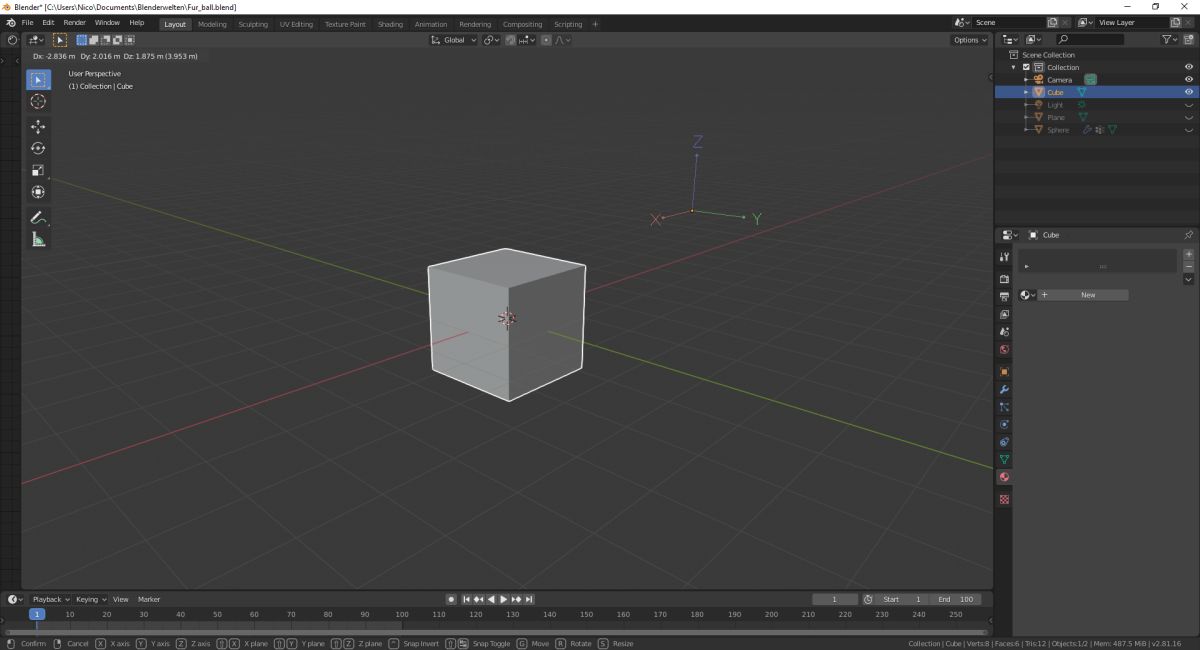Select the Annotate tool

click(x=38, y=217)
